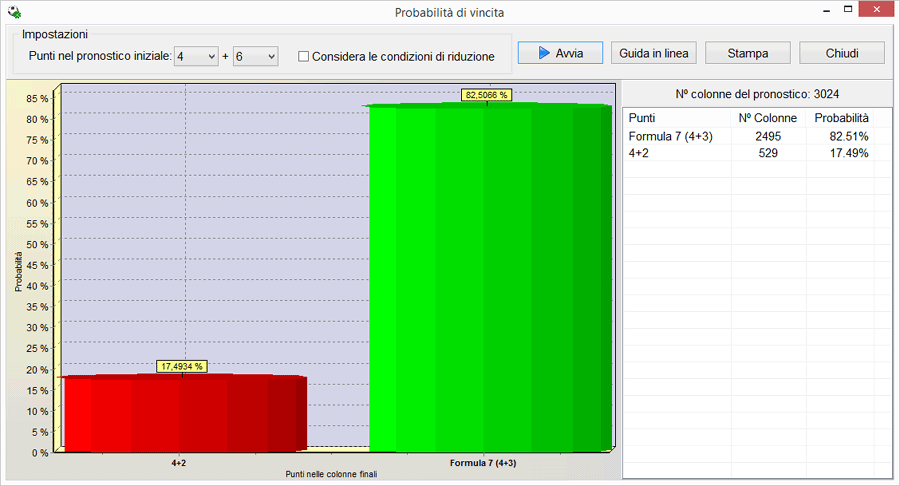Select the Formula 7 (4+3) table row

(670, 136)
